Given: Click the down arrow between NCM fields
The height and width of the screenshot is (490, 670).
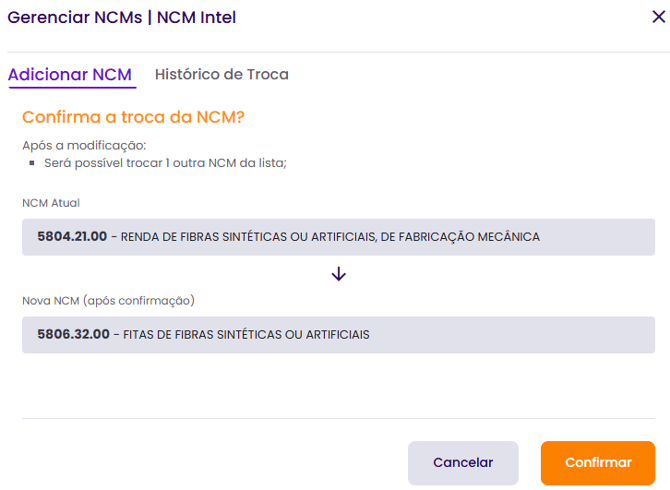Looking at the screenshot, I should (x=338, y=273).
